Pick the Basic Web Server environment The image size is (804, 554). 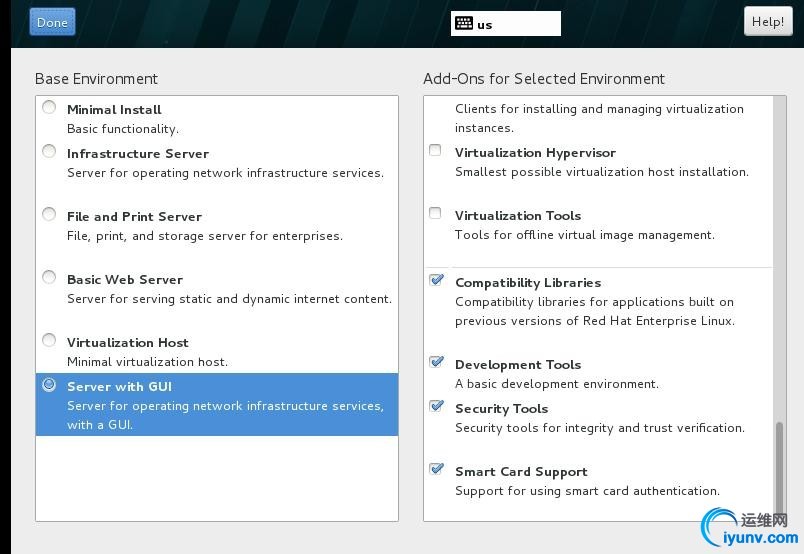tap(49, 277)
